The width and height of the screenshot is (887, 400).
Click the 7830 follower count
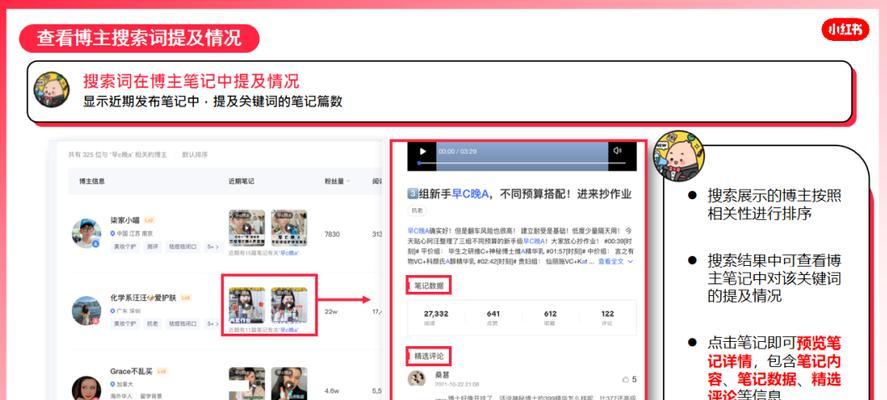[x=331, y=234]
